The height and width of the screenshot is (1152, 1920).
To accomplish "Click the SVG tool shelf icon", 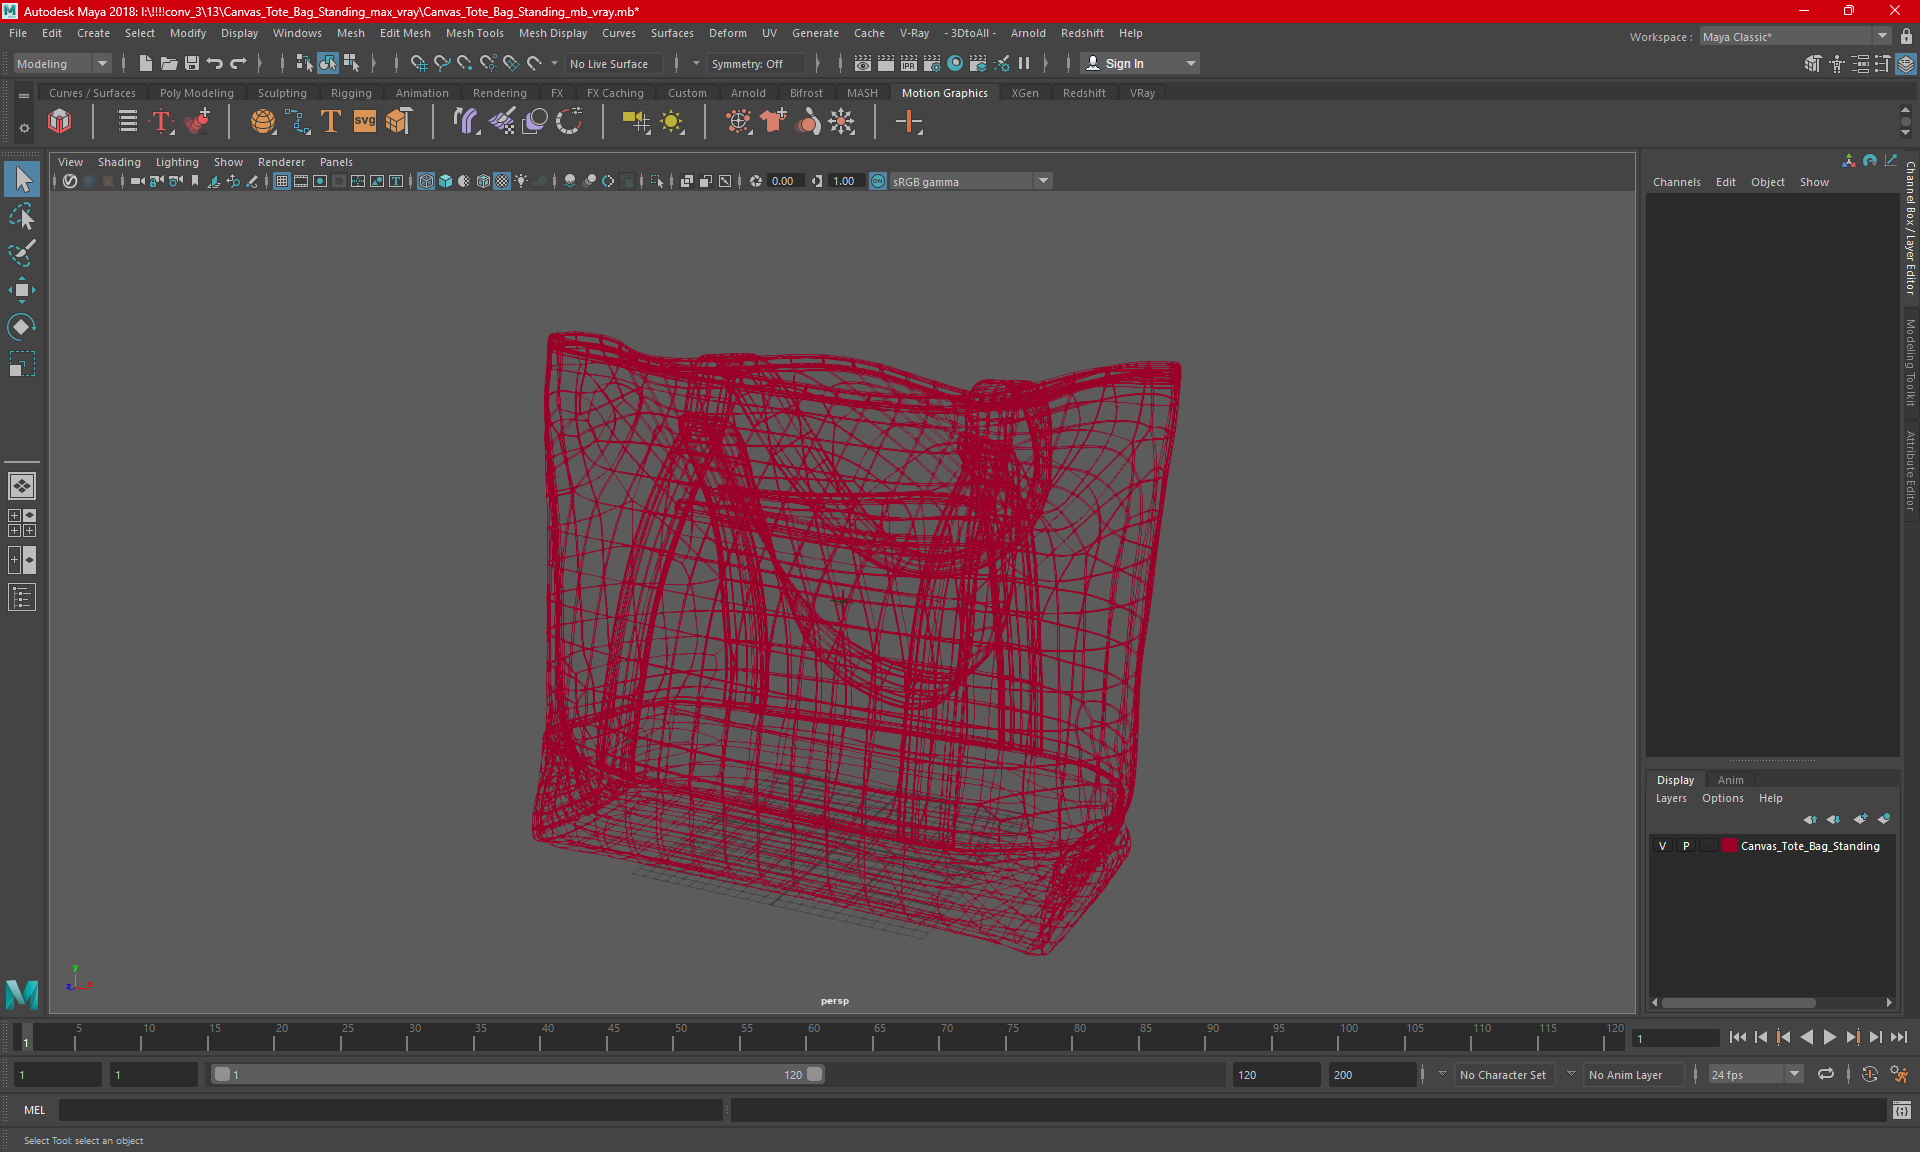I will 365,122.
